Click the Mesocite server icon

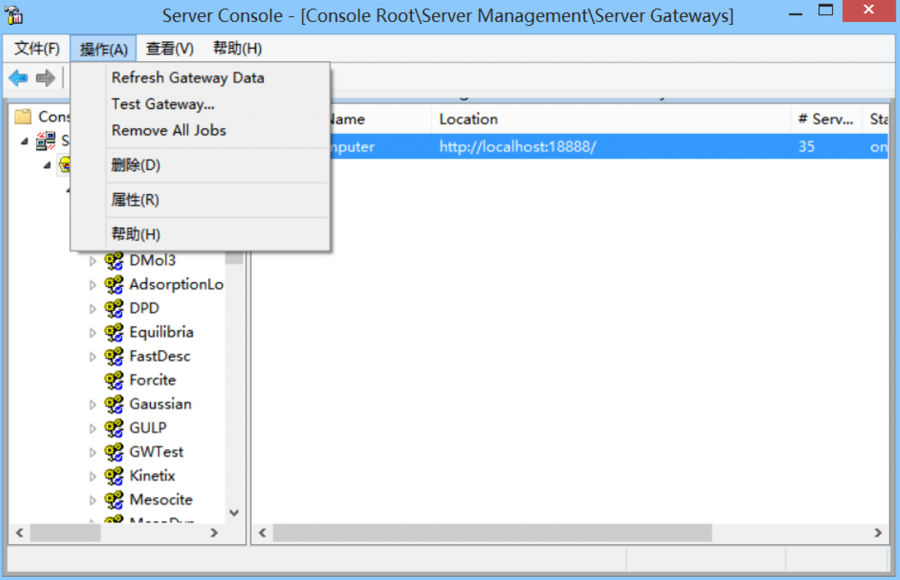click(x=114, y=500)
